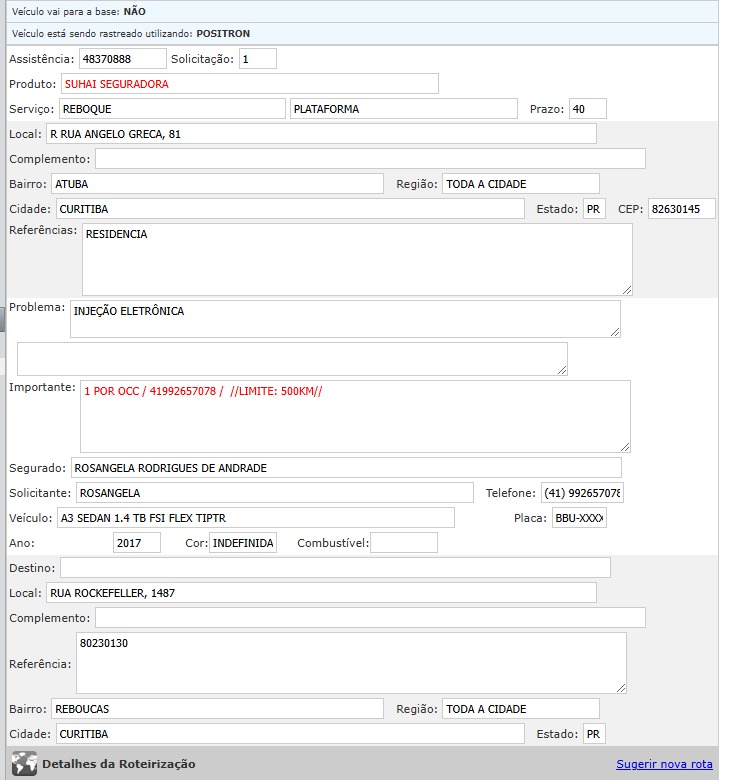The image size is (747, 780).
Task: Select the destination Estado field at bottom
Action: (594, 733)
